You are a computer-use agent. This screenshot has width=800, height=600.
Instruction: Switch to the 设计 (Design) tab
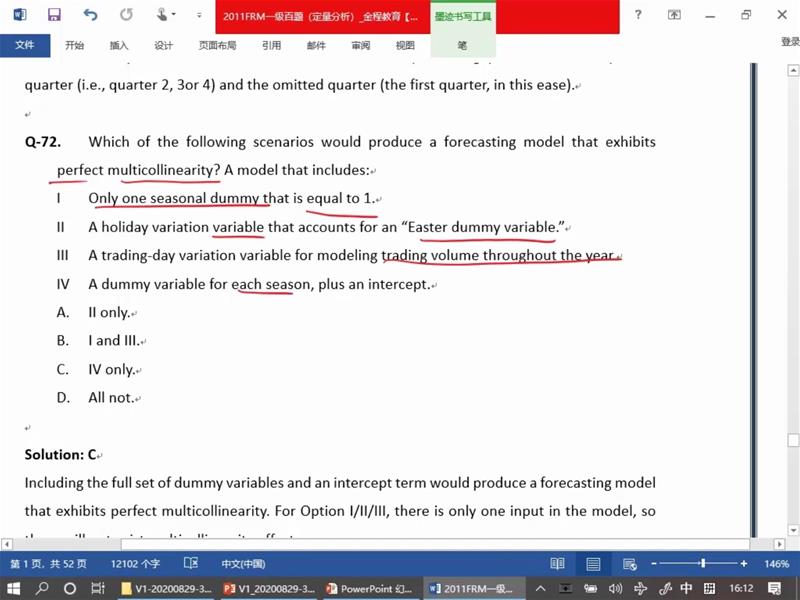coord(163,45)
